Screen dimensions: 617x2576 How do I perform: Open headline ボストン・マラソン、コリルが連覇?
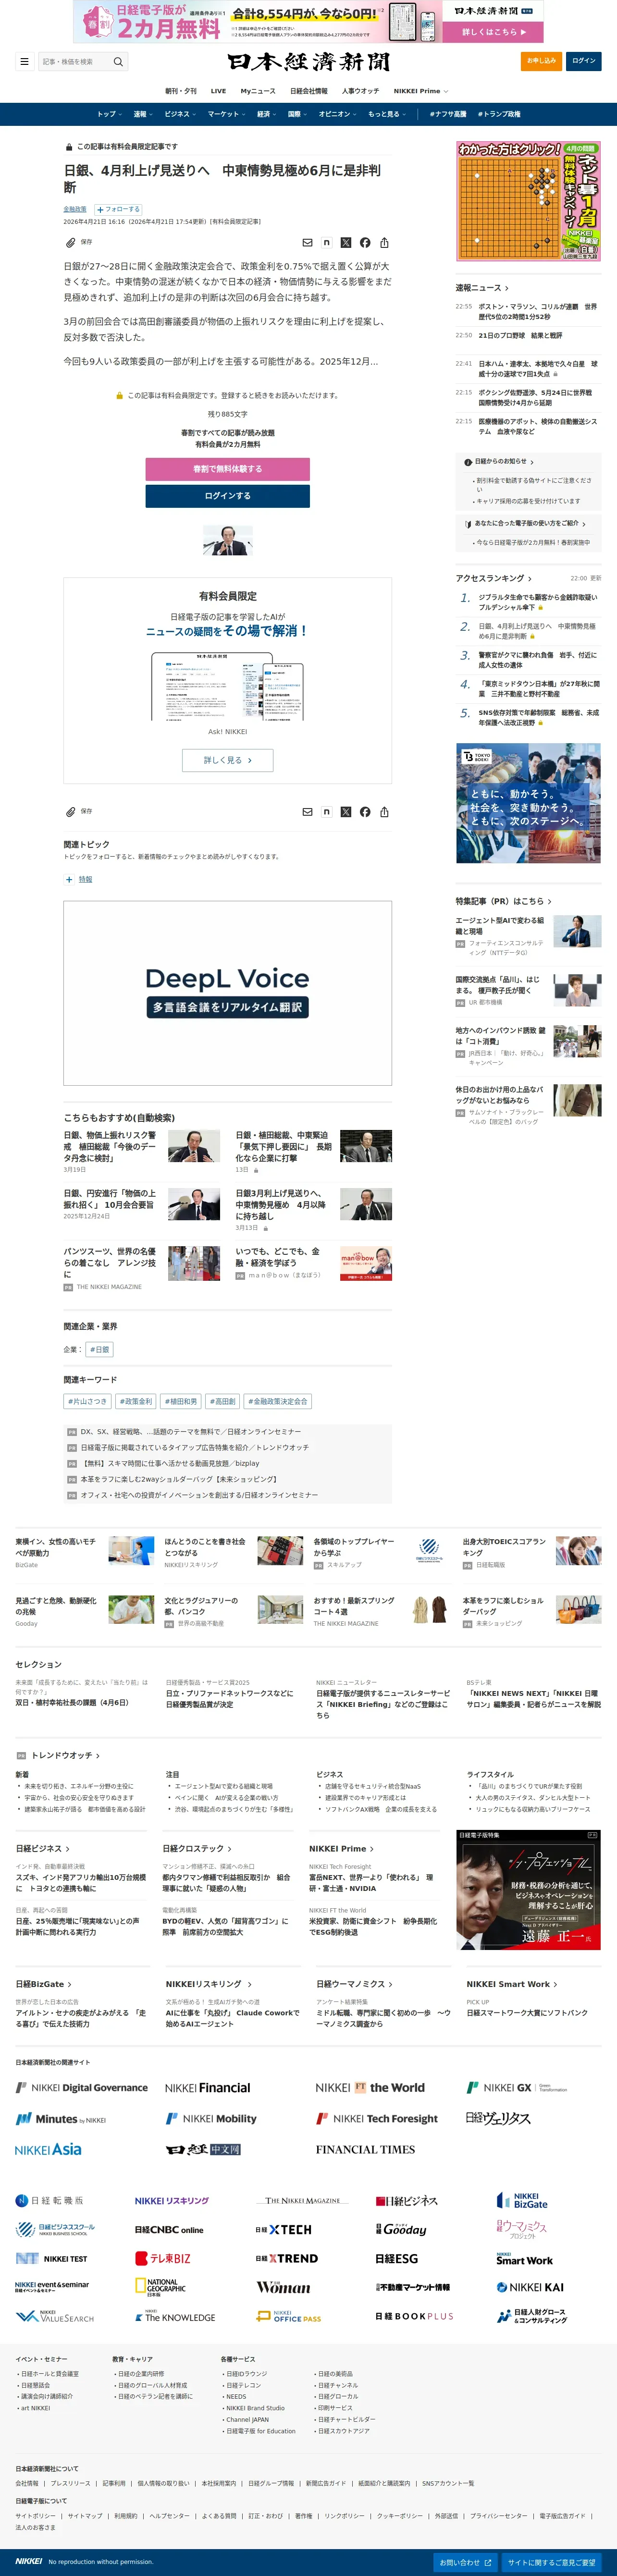538,312
